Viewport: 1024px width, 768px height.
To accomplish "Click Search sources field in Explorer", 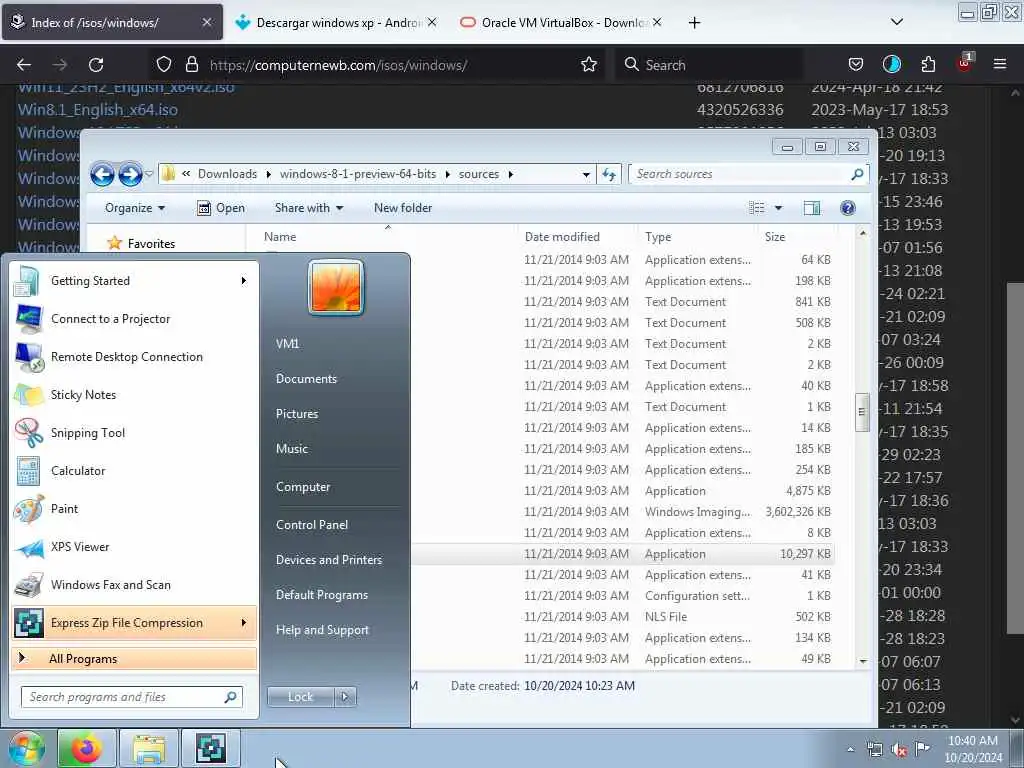I will pyautogui.click(x=748, y=174).
